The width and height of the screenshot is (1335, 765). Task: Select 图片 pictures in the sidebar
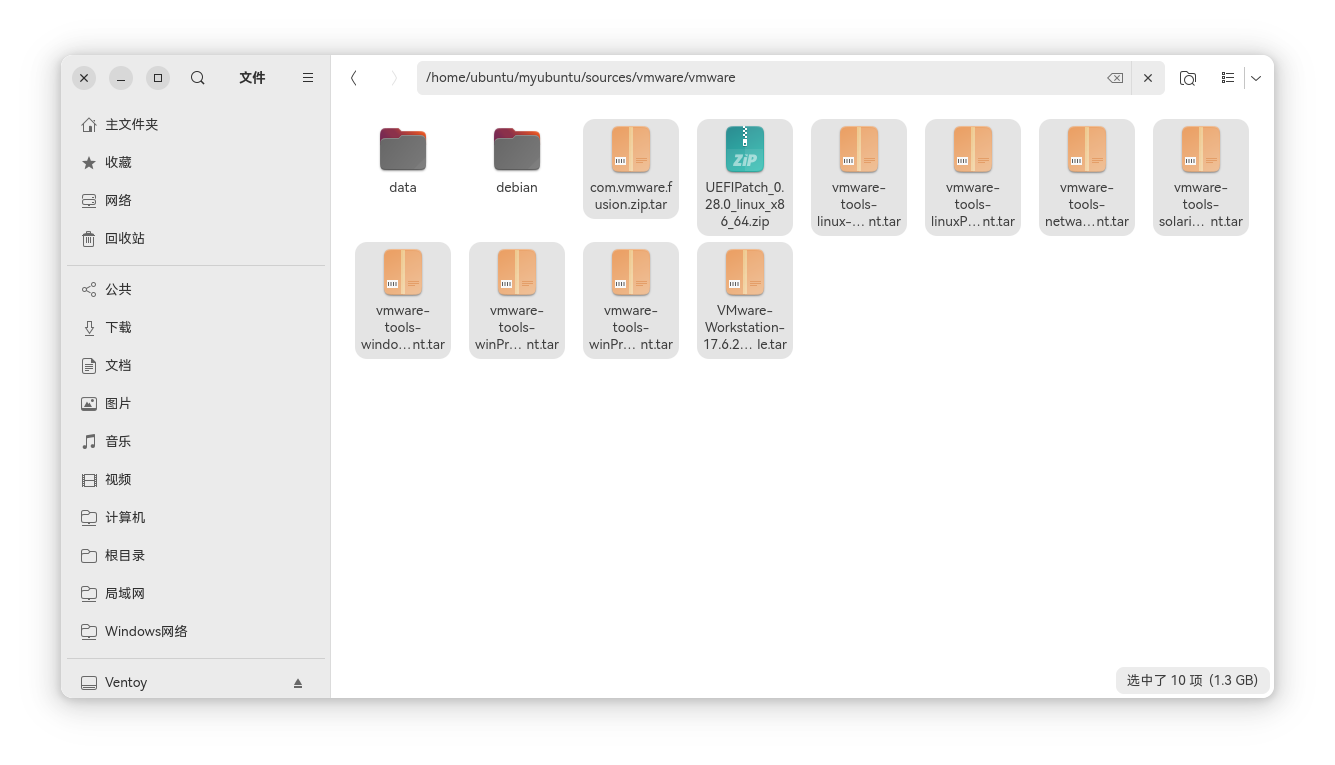(x=196, y=404)
